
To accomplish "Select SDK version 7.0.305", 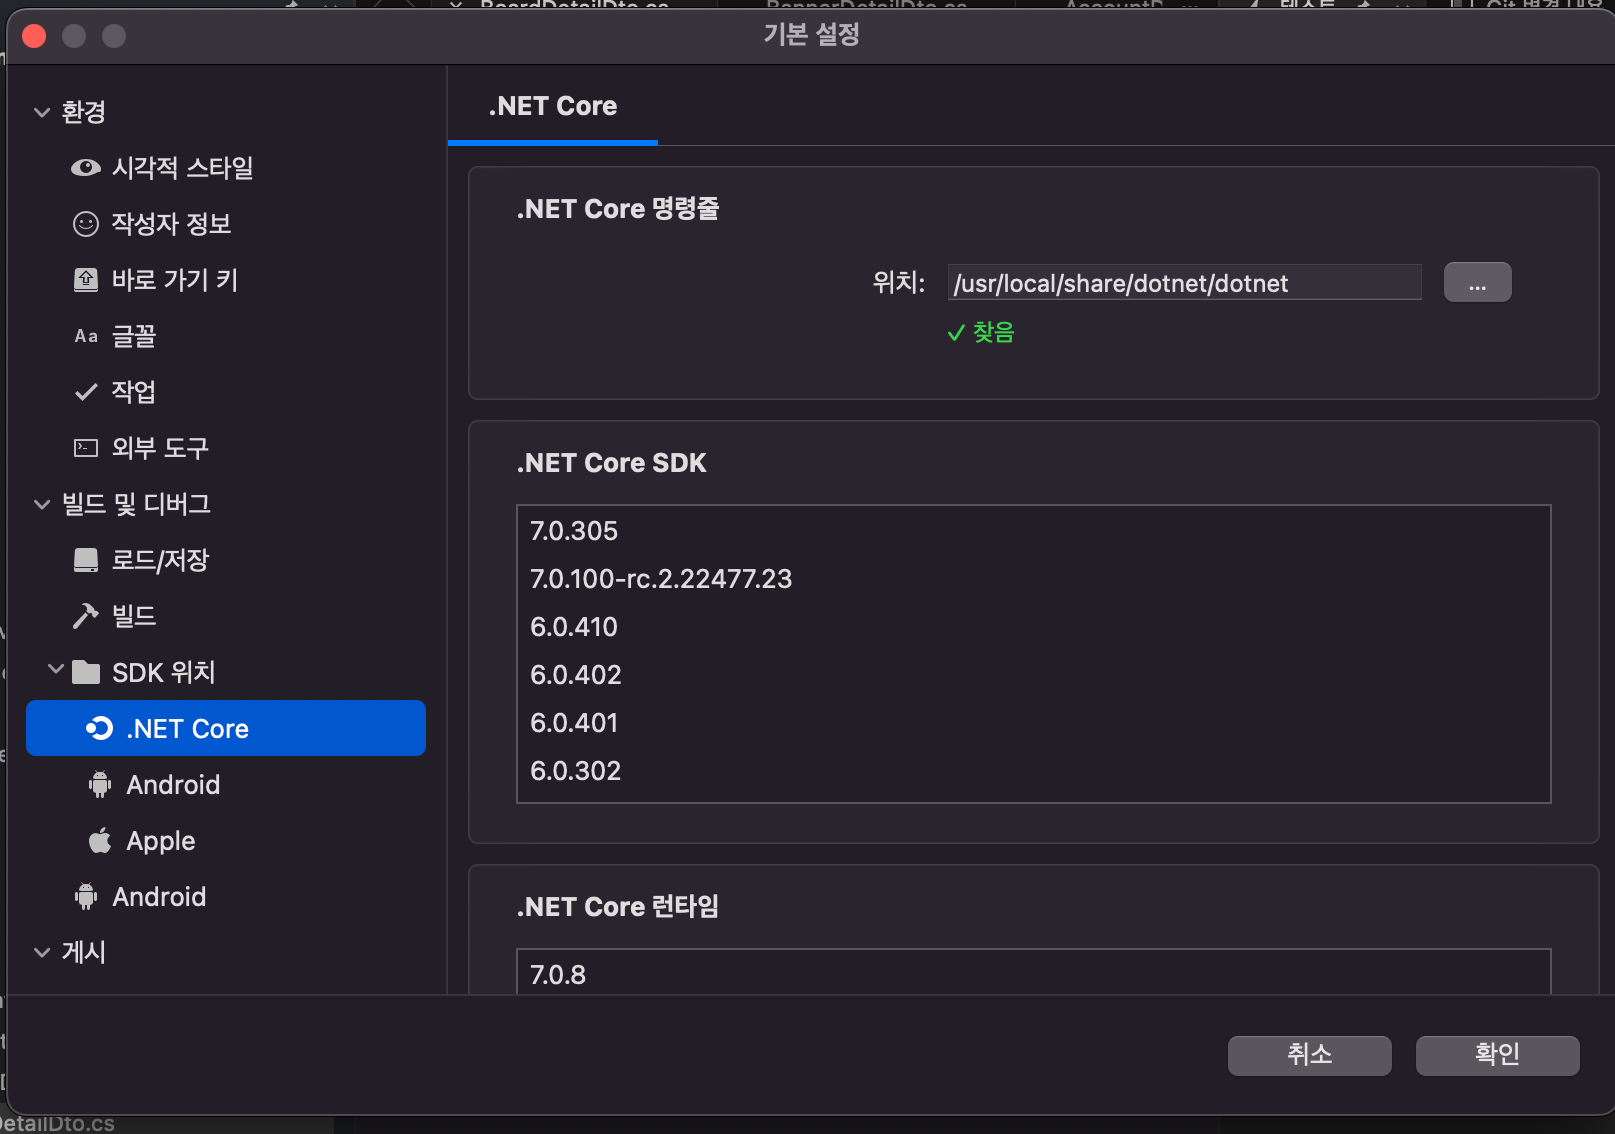I will pyautogui.click(x=1033, y=531).
